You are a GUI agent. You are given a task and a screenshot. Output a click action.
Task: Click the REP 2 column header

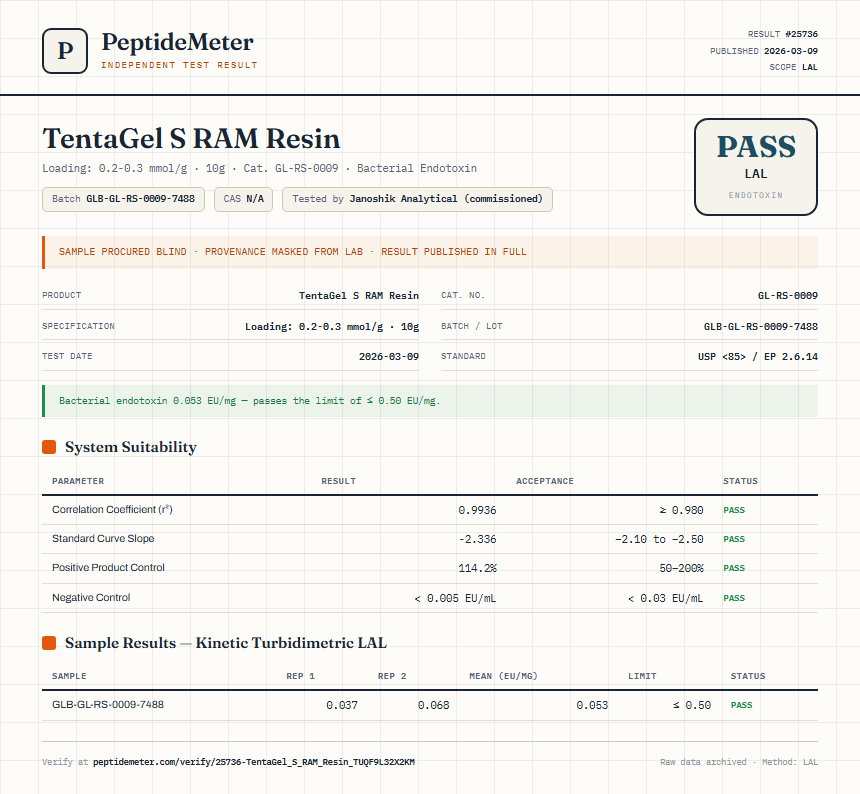coord(392,676)
